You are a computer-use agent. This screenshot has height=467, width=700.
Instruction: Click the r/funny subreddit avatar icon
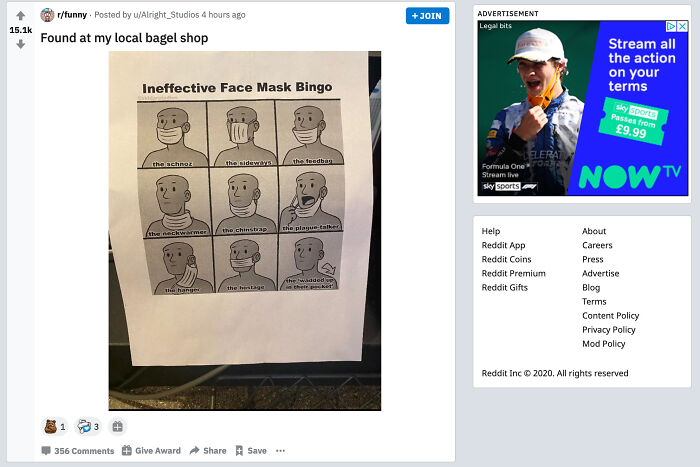pyautogui.click(x=47, y=15)
